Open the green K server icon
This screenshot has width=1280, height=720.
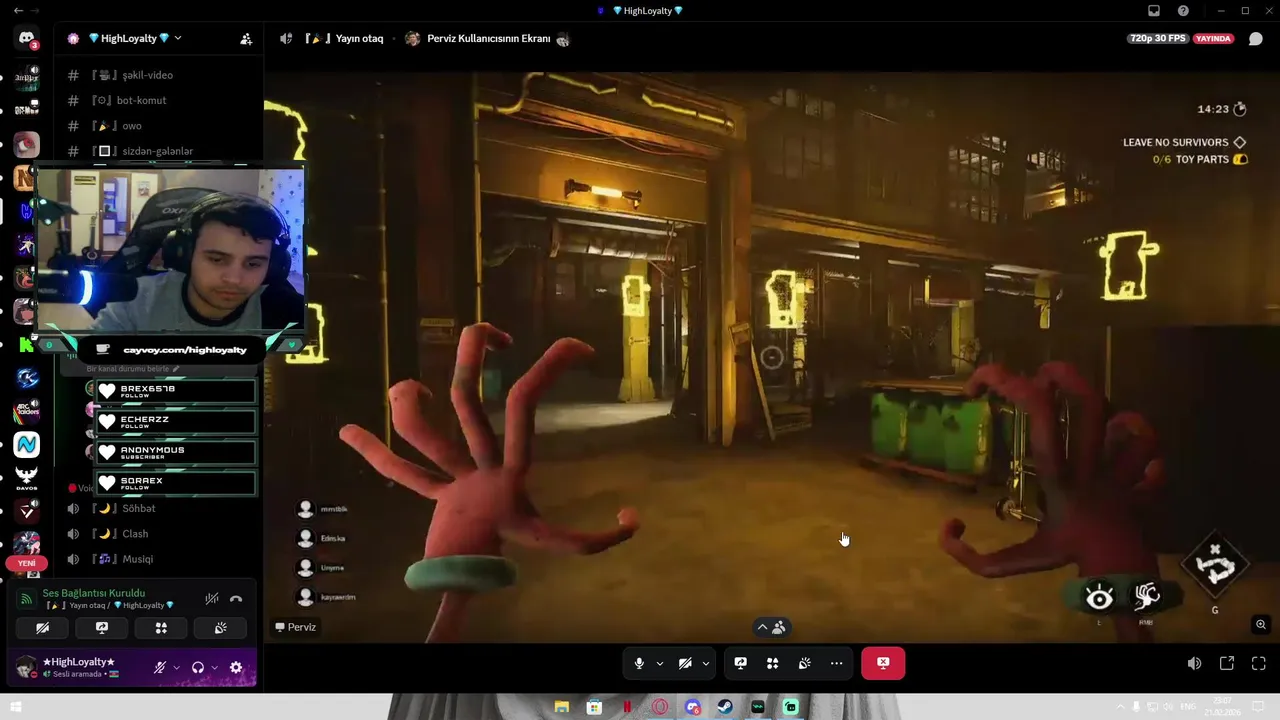(27, 345)
